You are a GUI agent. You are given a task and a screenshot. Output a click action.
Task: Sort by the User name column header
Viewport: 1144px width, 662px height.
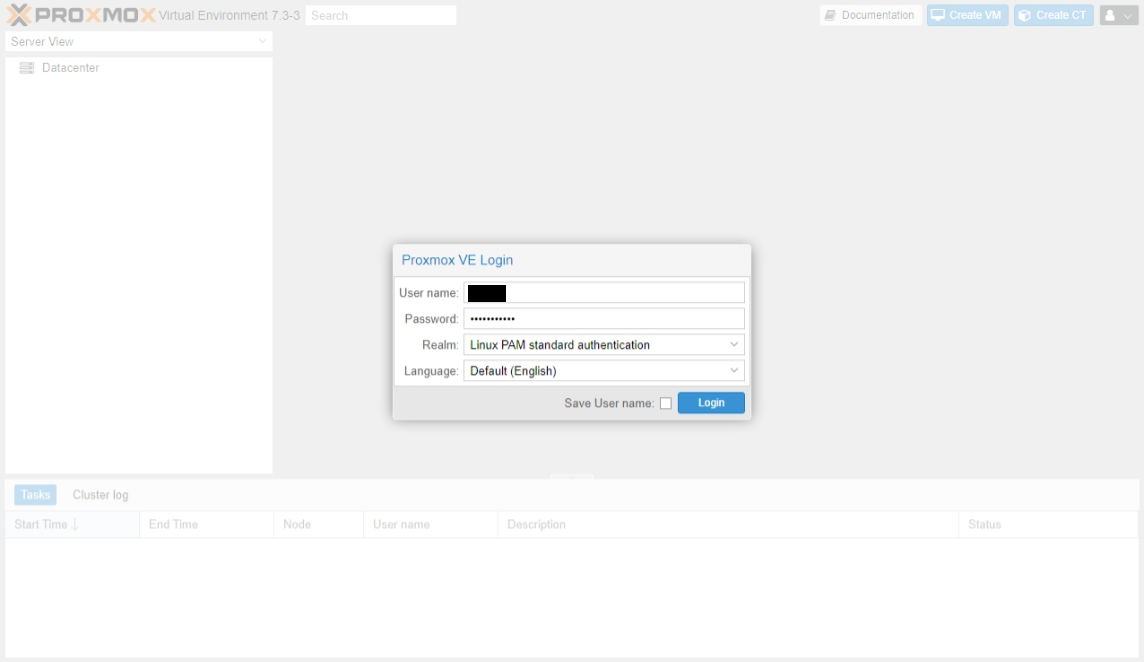430,524
